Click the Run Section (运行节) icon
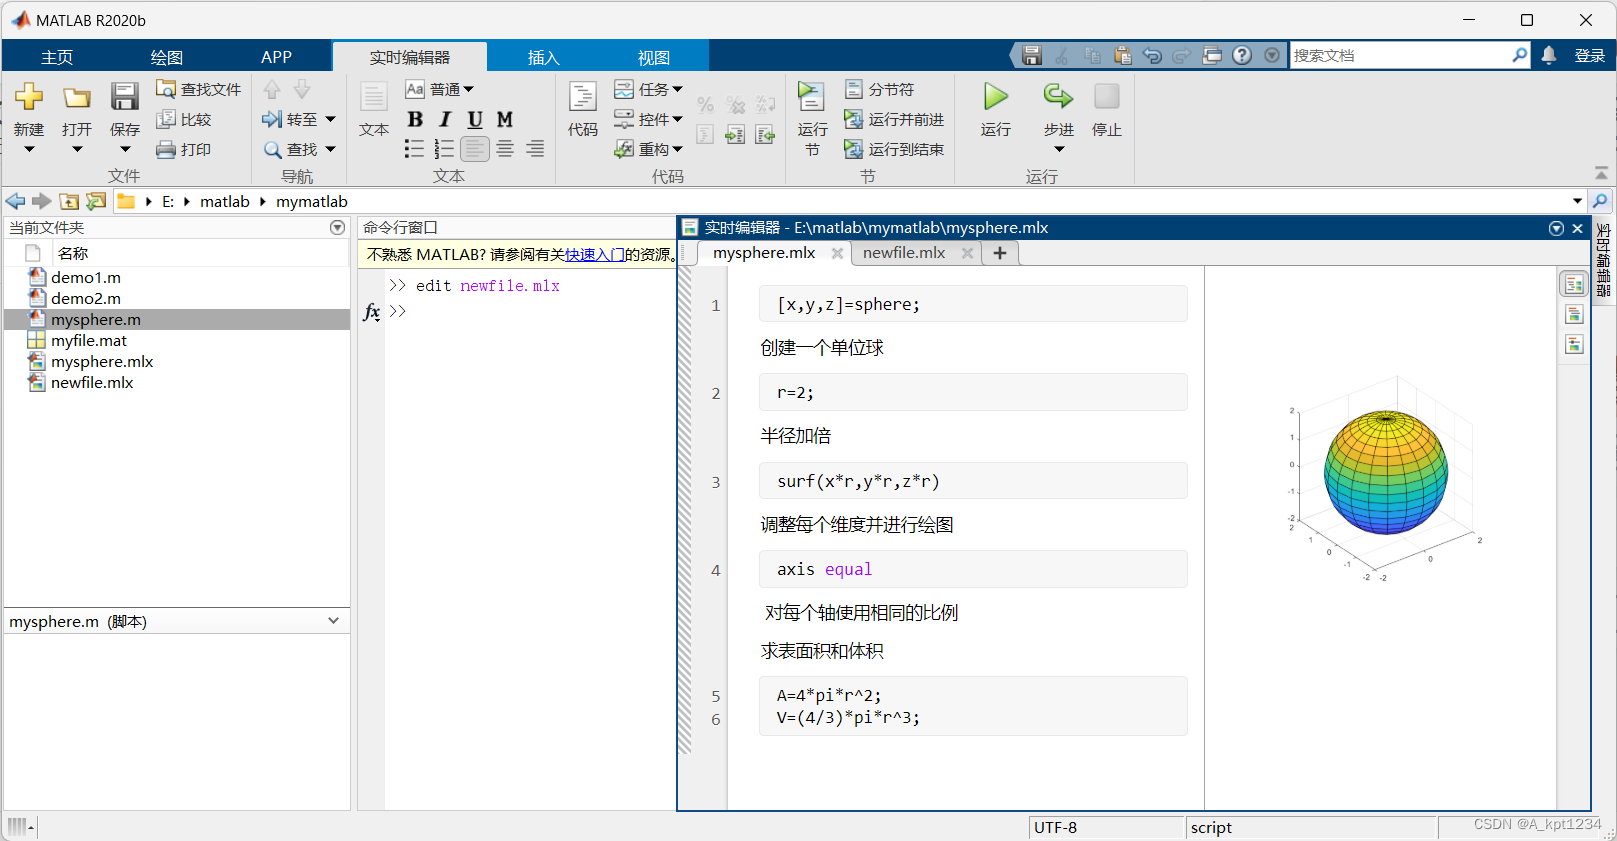Screen dimensions: 1617x841 coord(811,97)
